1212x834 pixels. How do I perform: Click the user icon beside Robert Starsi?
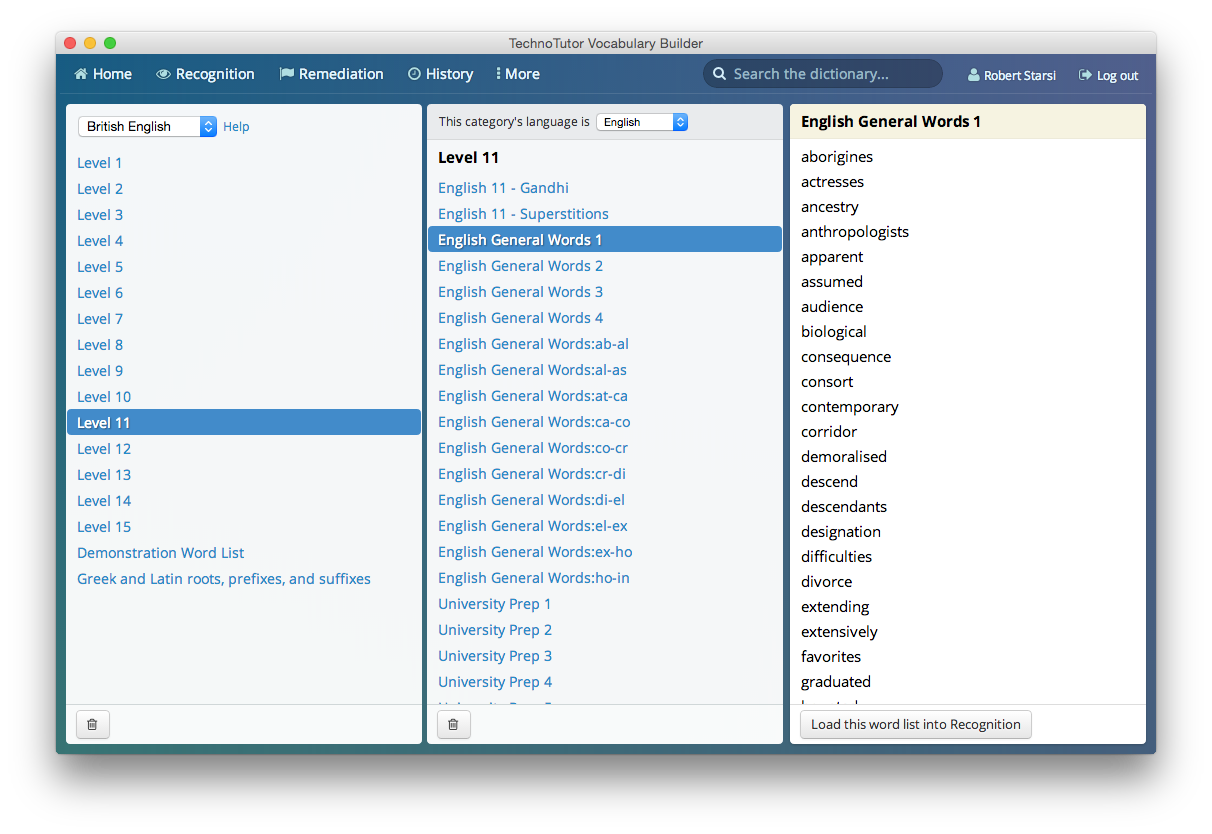point(972,74)
